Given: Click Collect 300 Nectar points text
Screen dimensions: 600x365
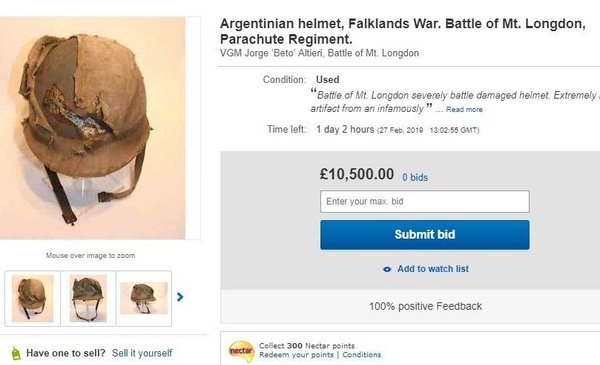Looking at the screenshot, I should coord(307,345).
